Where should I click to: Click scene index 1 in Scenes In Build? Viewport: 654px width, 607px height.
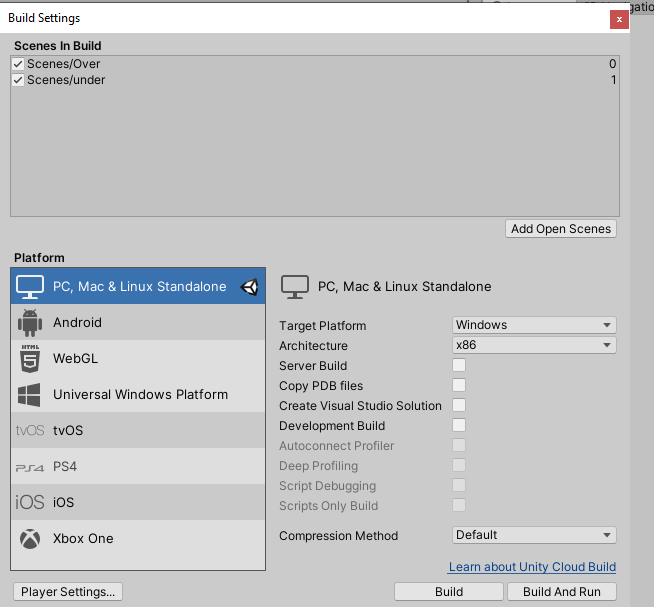[x=613, y=80]
